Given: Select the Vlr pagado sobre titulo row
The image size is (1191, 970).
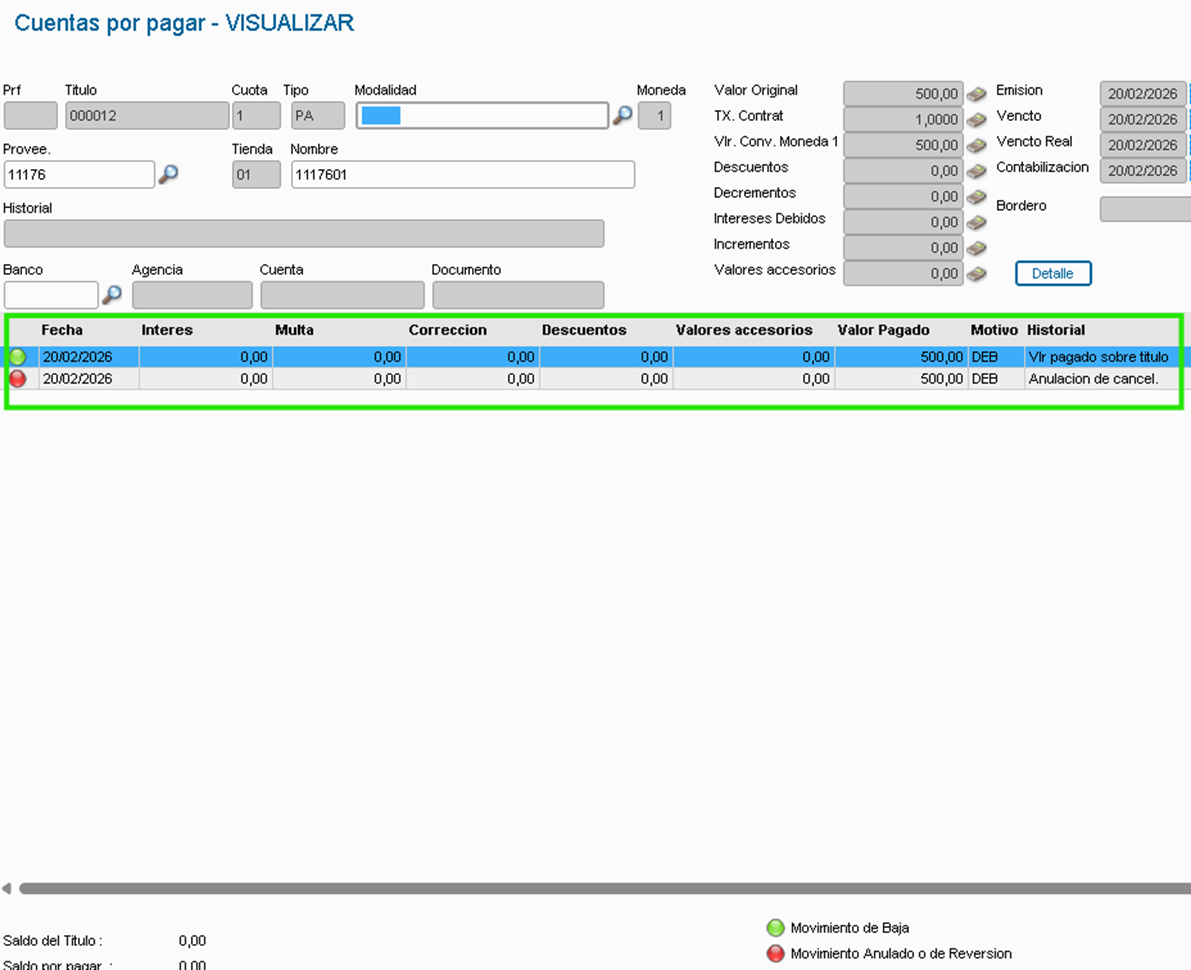Looking at the screenshot, I should coord(593,356).
